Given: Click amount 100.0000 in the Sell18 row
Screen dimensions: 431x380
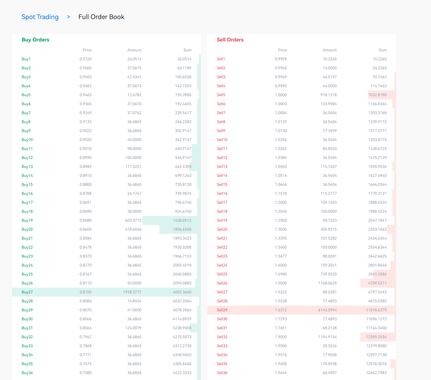Looking at the screenshot, I should pos(329,212).
